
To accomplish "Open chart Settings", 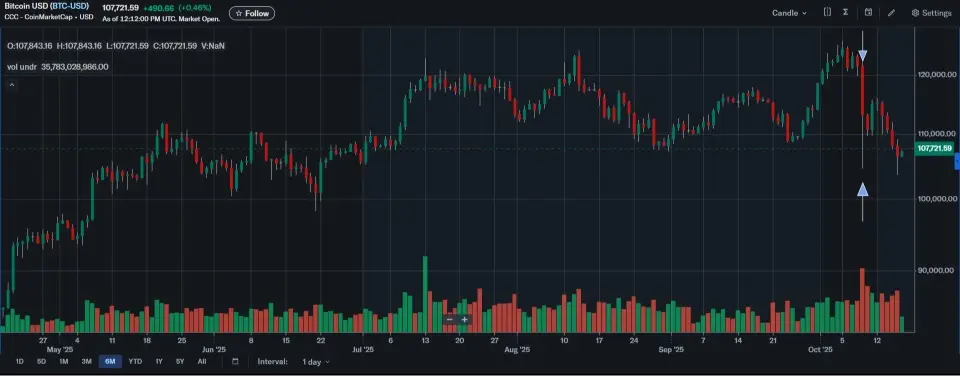I will coord(931,13).
